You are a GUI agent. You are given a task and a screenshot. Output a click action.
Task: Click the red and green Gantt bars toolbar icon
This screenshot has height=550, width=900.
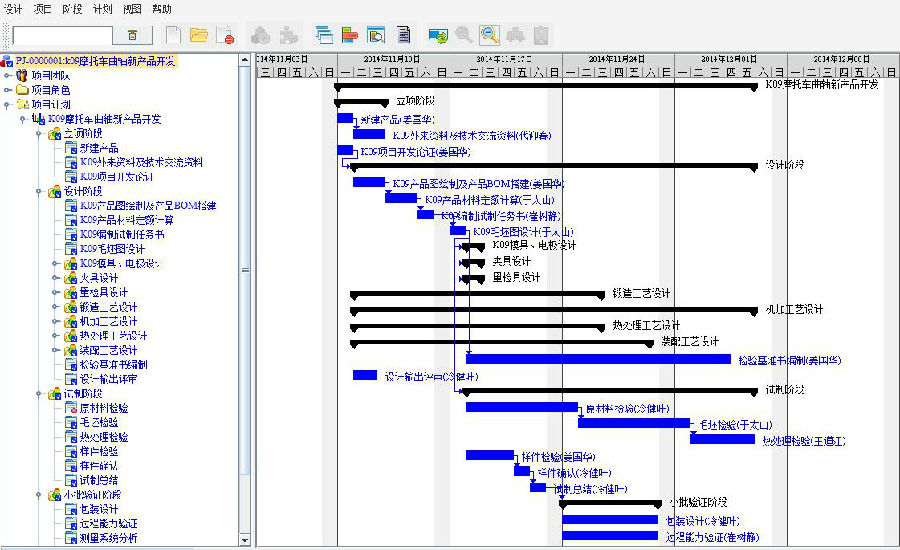coord(350,35)
